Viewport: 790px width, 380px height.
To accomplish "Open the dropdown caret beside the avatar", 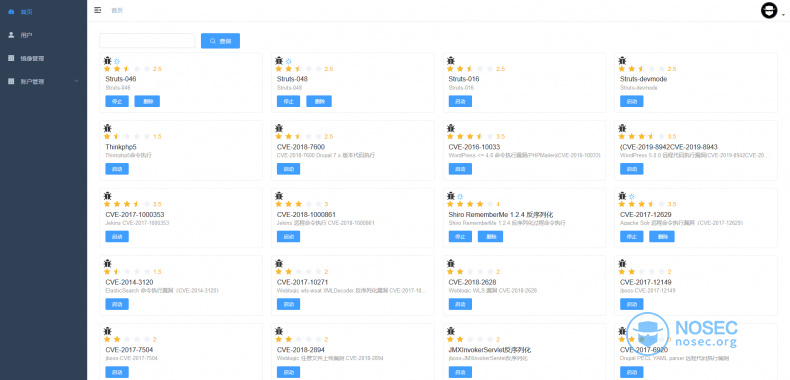I will click(783, 15).
